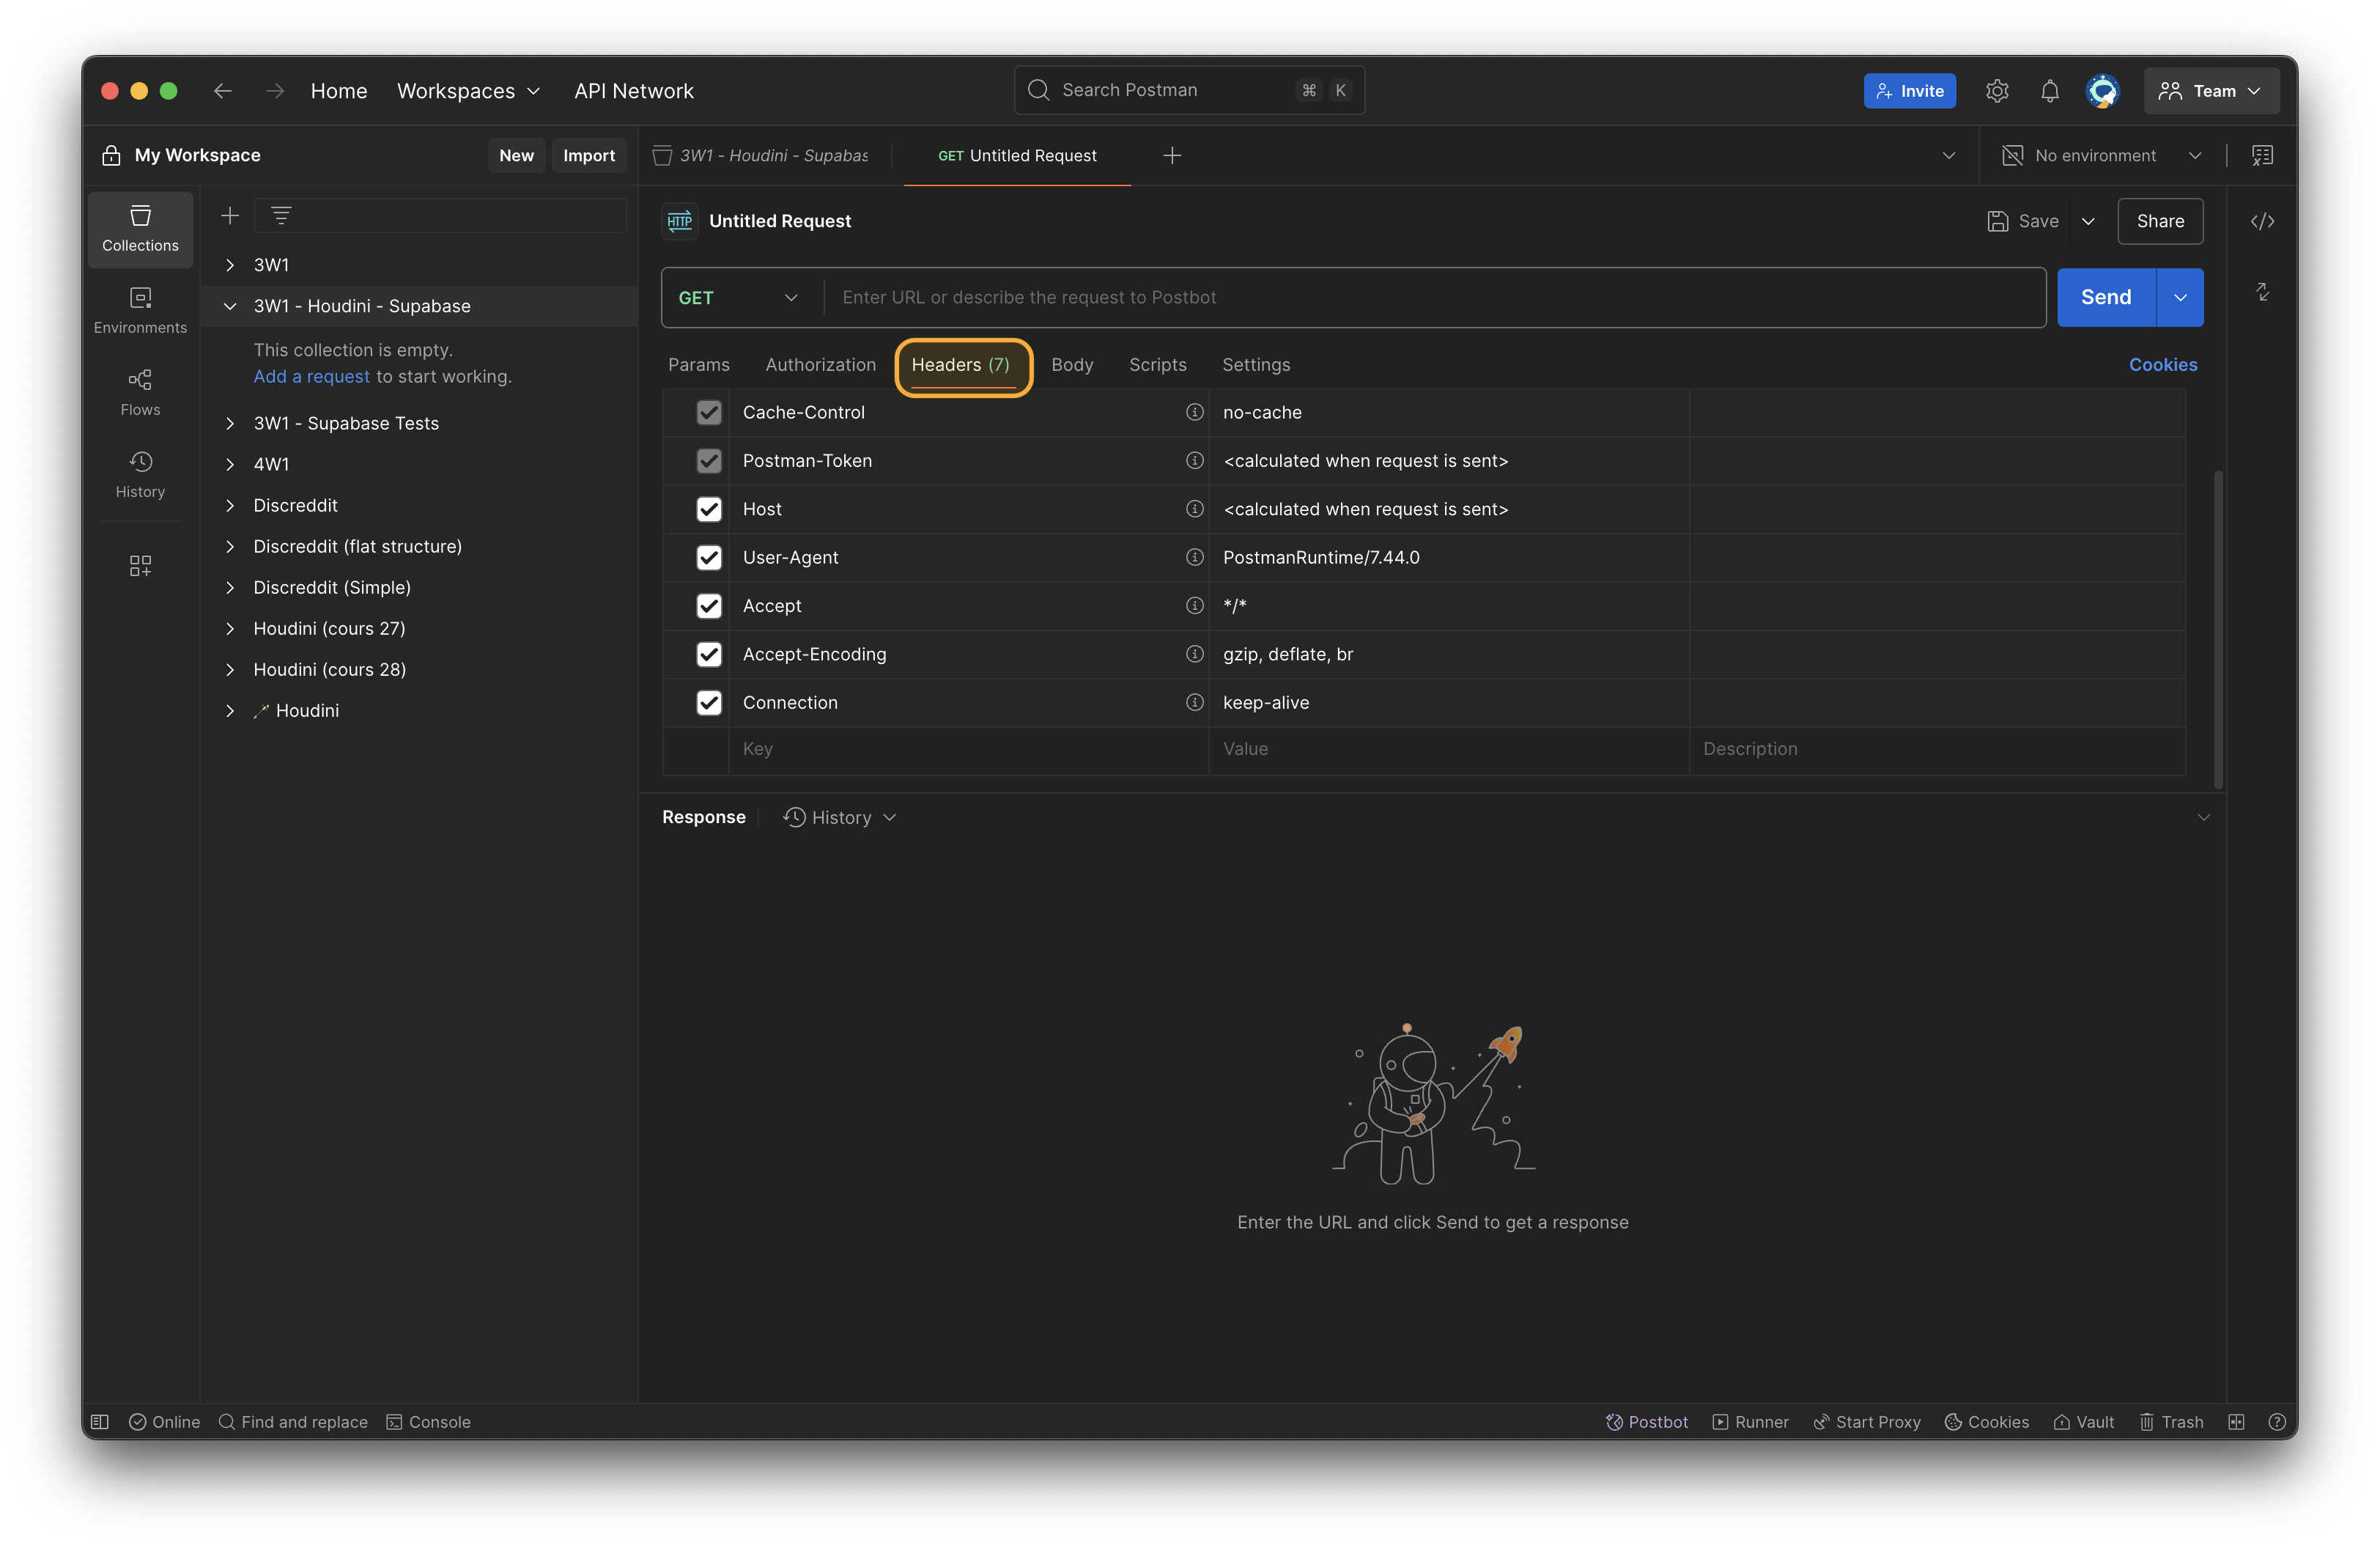Switch to the Settings tab
2380x1548 pixels.
pos(1256,365)
